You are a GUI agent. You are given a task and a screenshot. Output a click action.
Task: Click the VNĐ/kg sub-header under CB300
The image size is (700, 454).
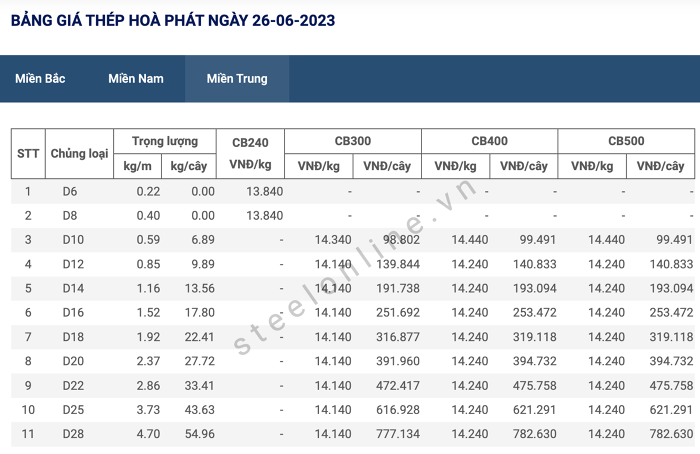[x=319, y=166]
